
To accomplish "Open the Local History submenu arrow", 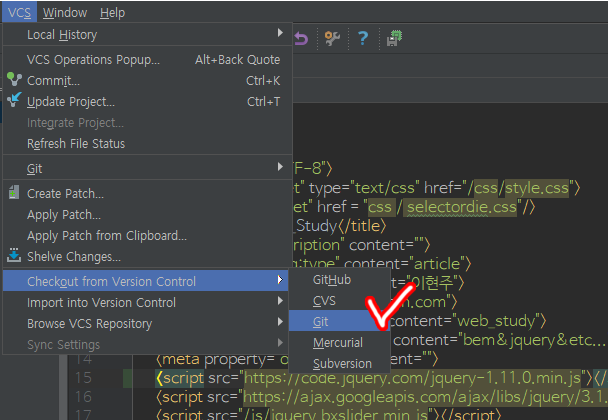I will [280, 33].
